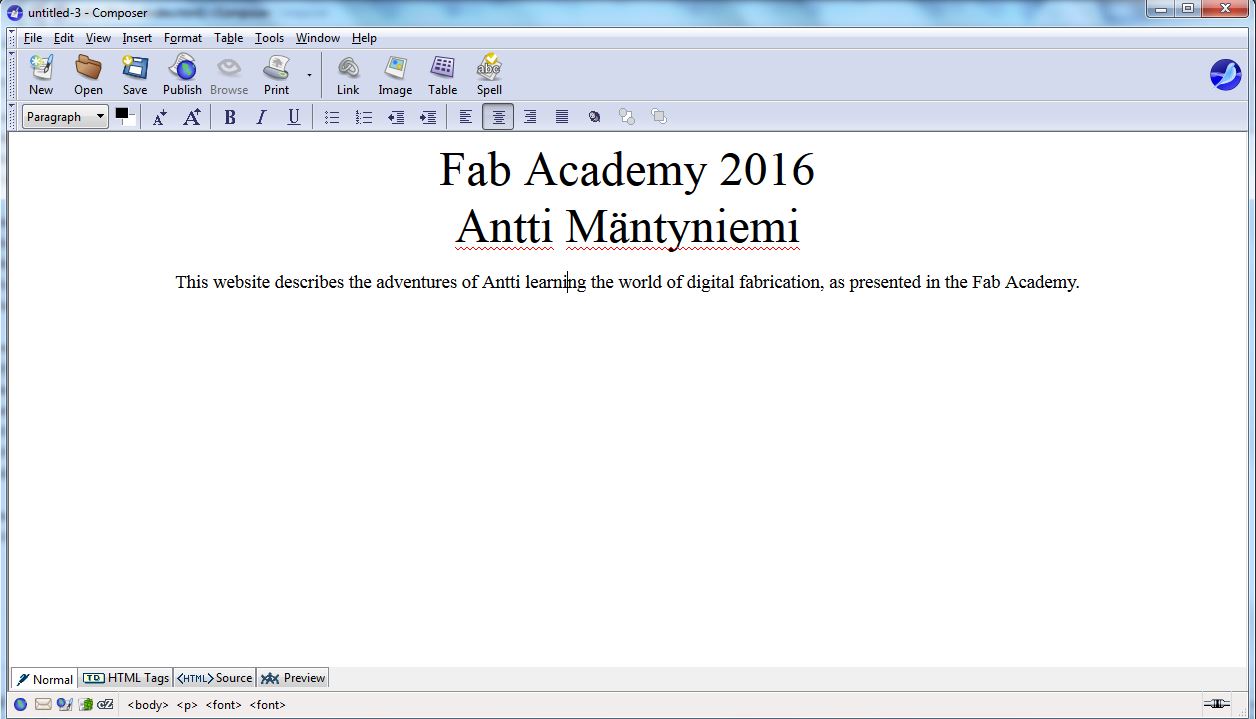Open the Insert menu
Screen dimensions: 1256x719
(x=137, y=38)
